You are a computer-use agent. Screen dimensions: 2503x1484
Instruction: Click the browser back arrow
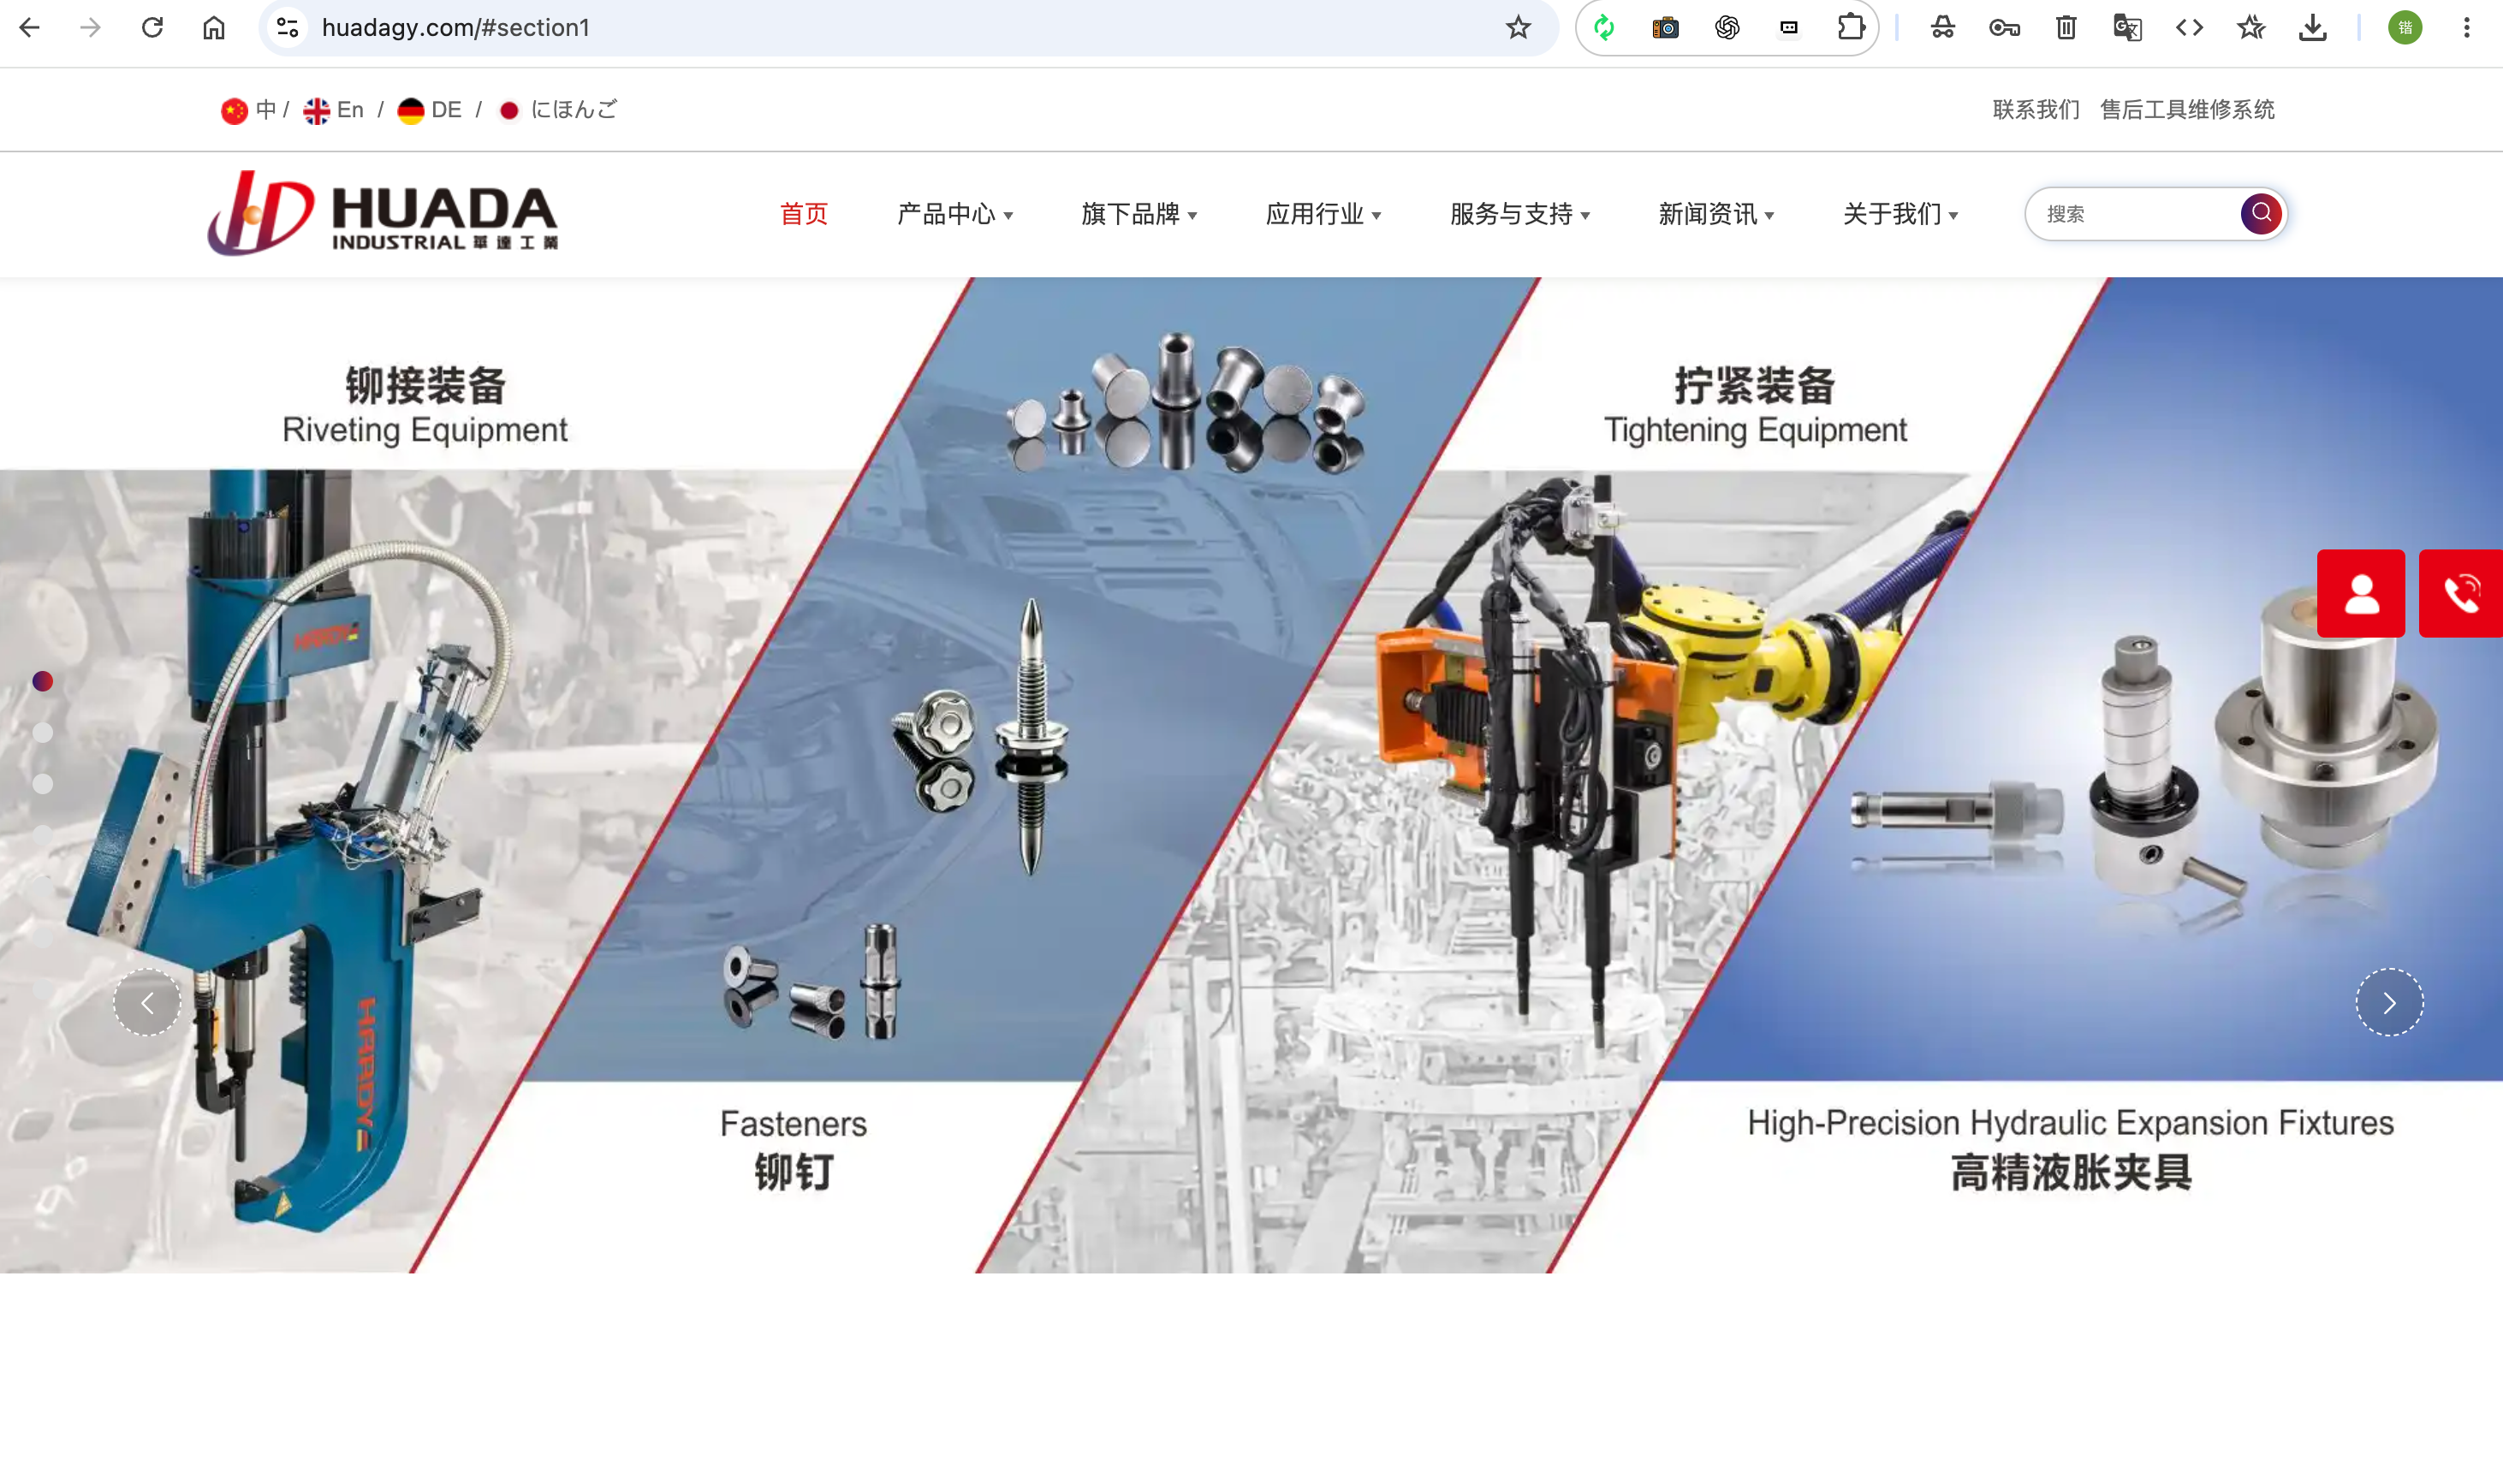point(29,27)
